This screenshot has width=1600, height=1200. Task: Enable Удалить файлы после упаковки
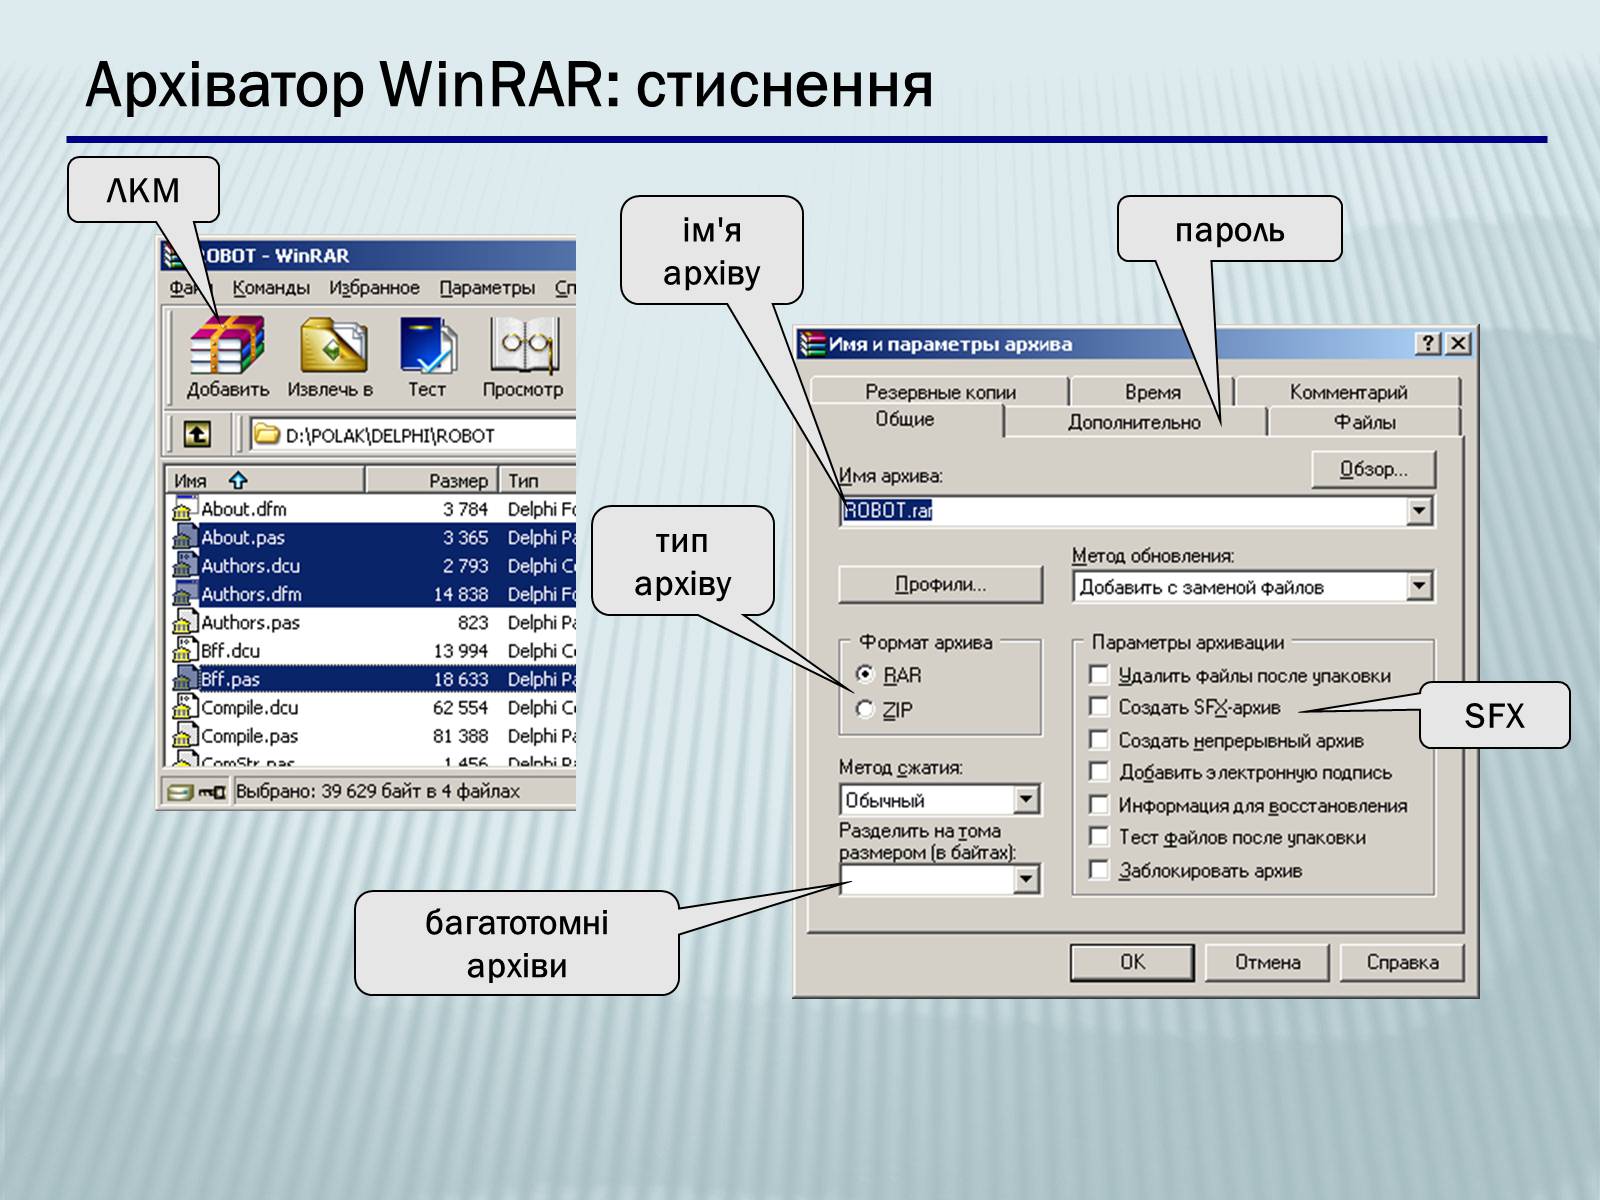(1099, 675)
